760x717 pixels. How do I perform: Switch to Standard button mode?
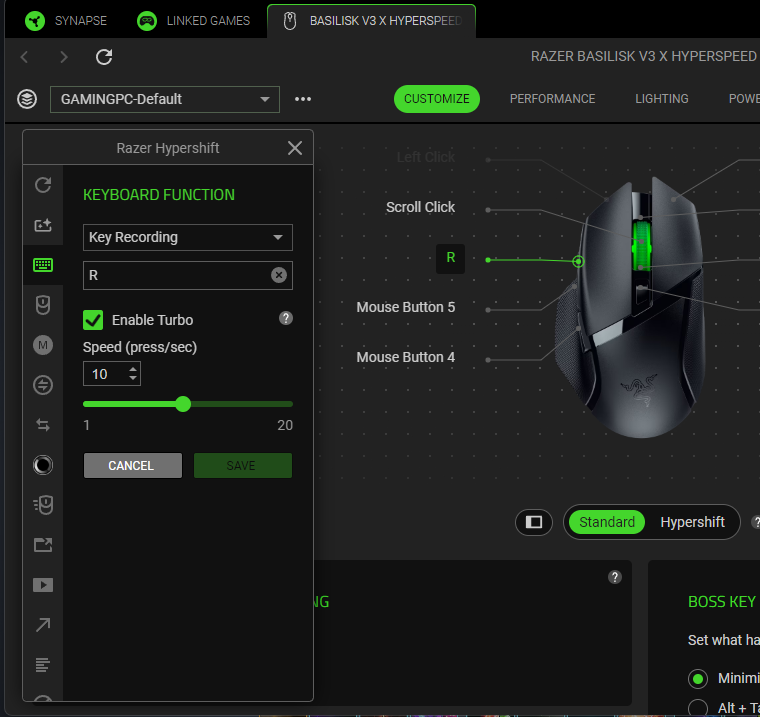point(606,522)
